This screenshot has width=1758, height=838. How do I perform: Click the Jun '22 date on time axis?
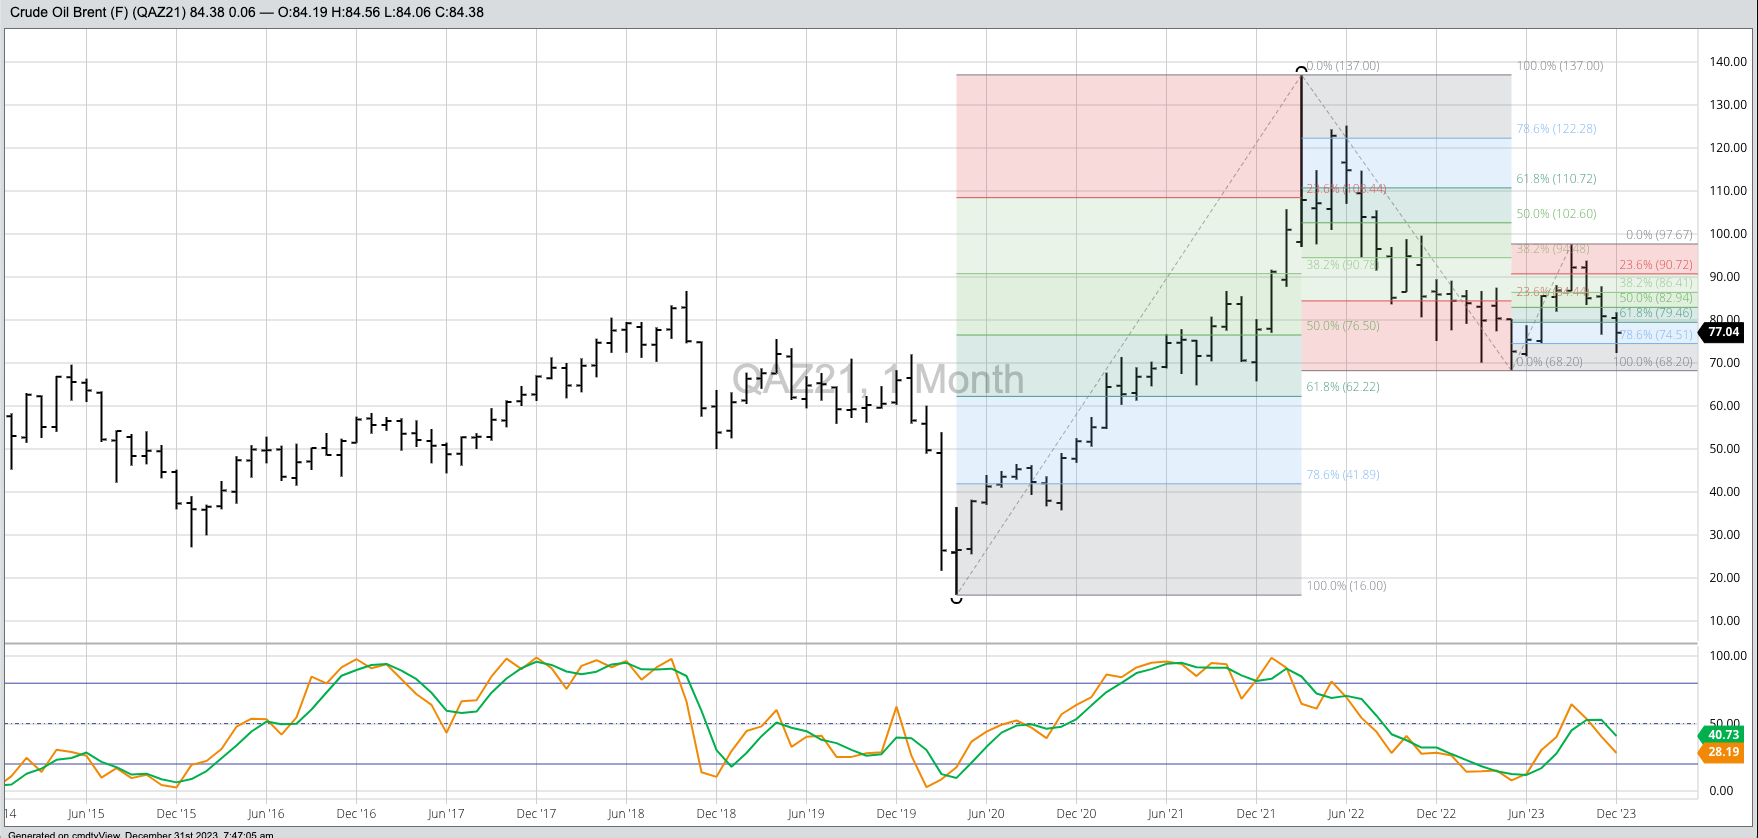click(1346, 814)
